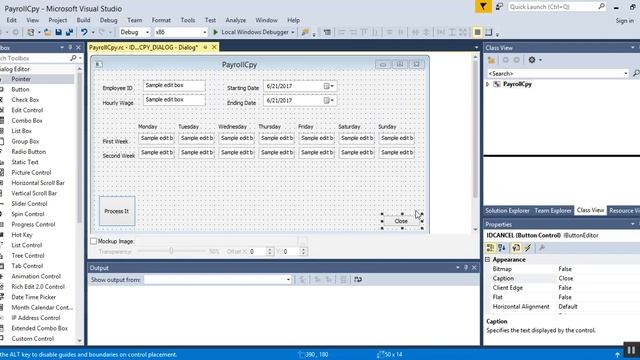Screen dimensions: 640x360
Task: Click the property pages wrench icon
Action: click(x=542, y=248)
